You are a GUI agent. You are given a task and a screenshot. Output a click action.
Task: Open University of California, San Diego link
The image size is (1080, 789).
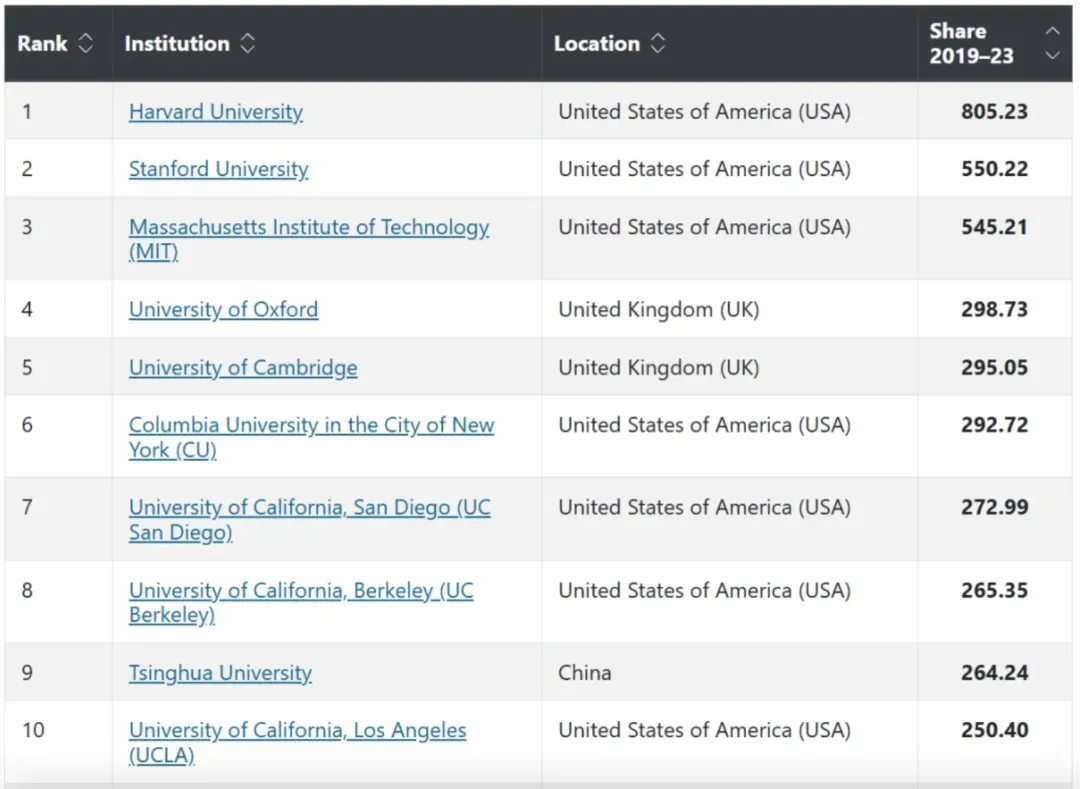[x=309, y=519]
